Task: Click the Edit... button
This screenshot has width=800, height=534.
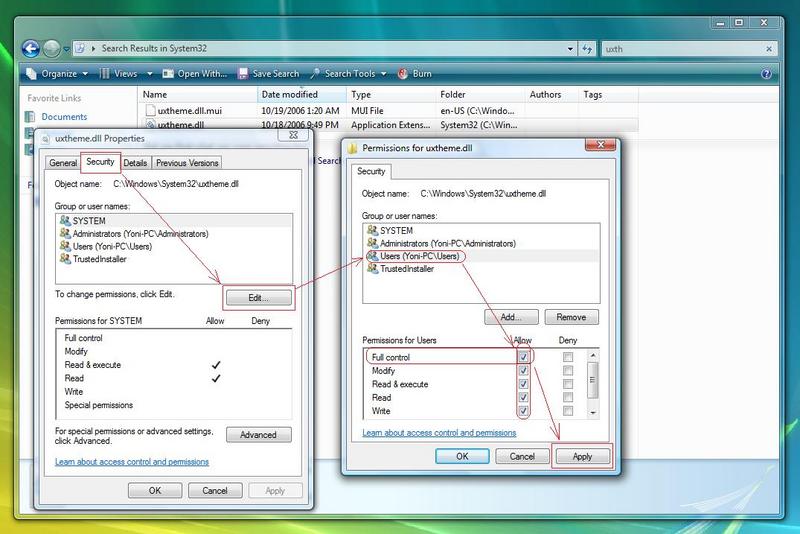Action: [x=258, y=298]
